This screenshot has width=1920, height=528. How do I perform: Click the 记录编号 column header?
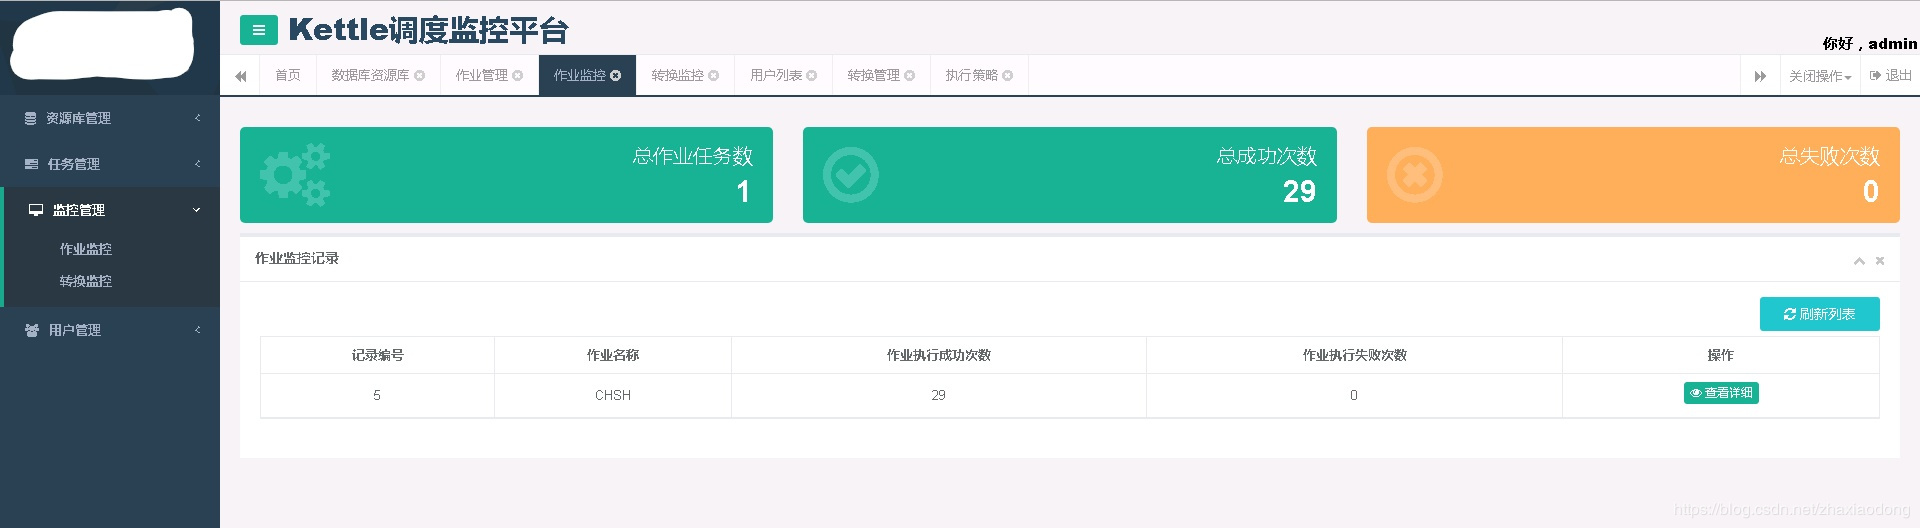coord(378,355)
